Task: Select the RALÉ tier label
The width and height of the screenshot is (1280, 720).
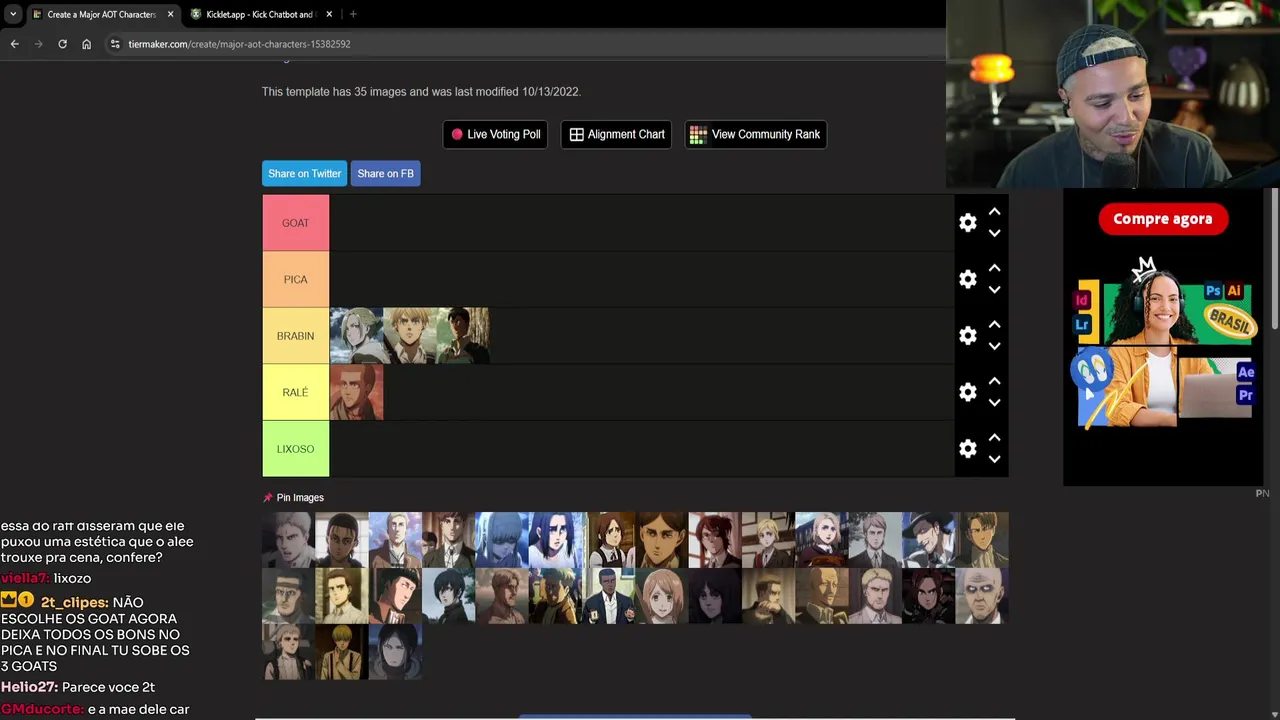Action: (295, 392)
